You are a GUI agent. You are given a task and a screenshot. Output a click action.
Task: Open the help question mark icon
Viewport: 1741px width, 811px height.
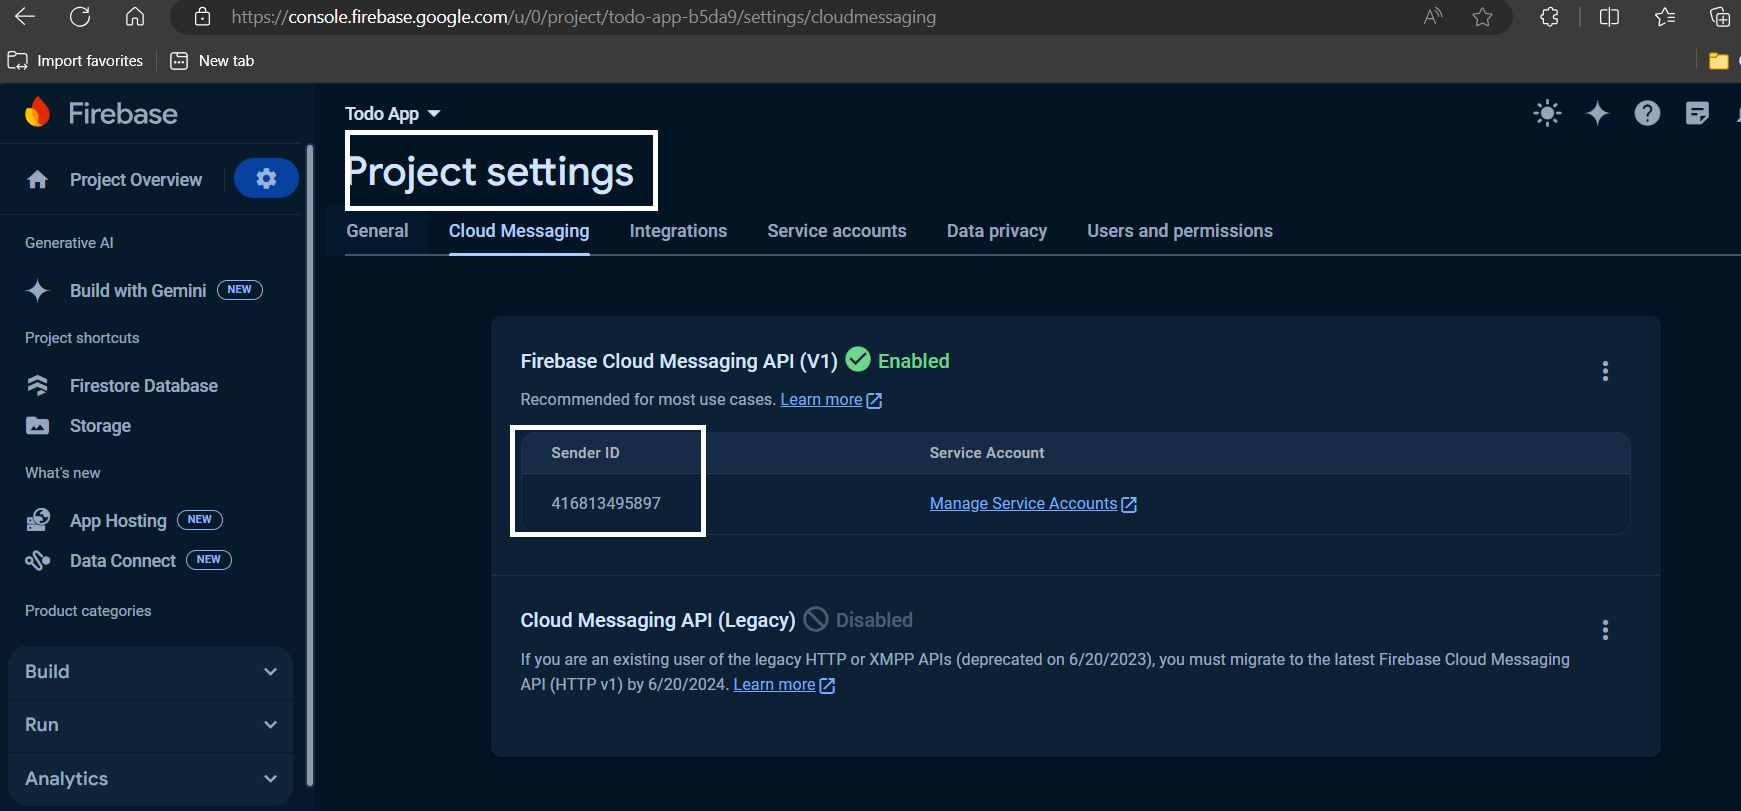click(x=1647, y=113)
